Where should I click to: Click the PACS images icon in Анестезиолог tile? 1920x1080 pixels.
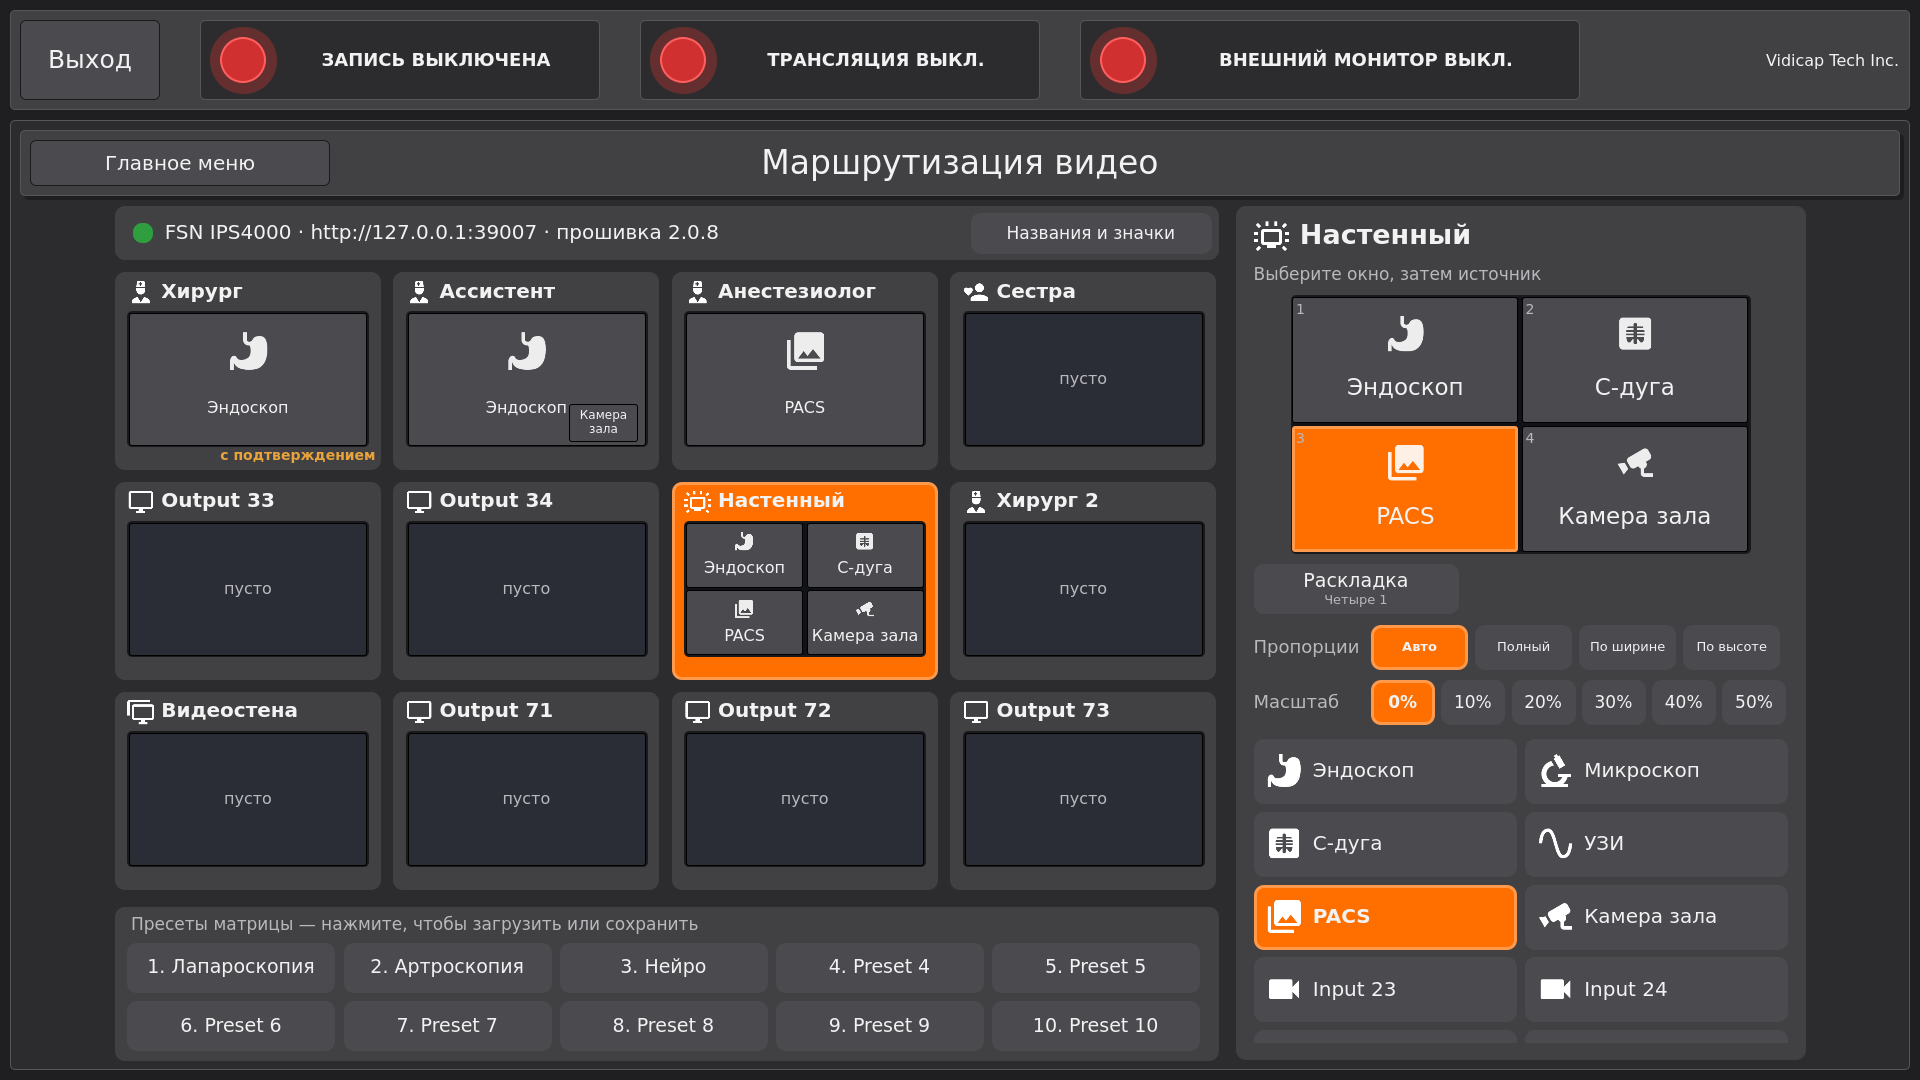click(805, 352)
